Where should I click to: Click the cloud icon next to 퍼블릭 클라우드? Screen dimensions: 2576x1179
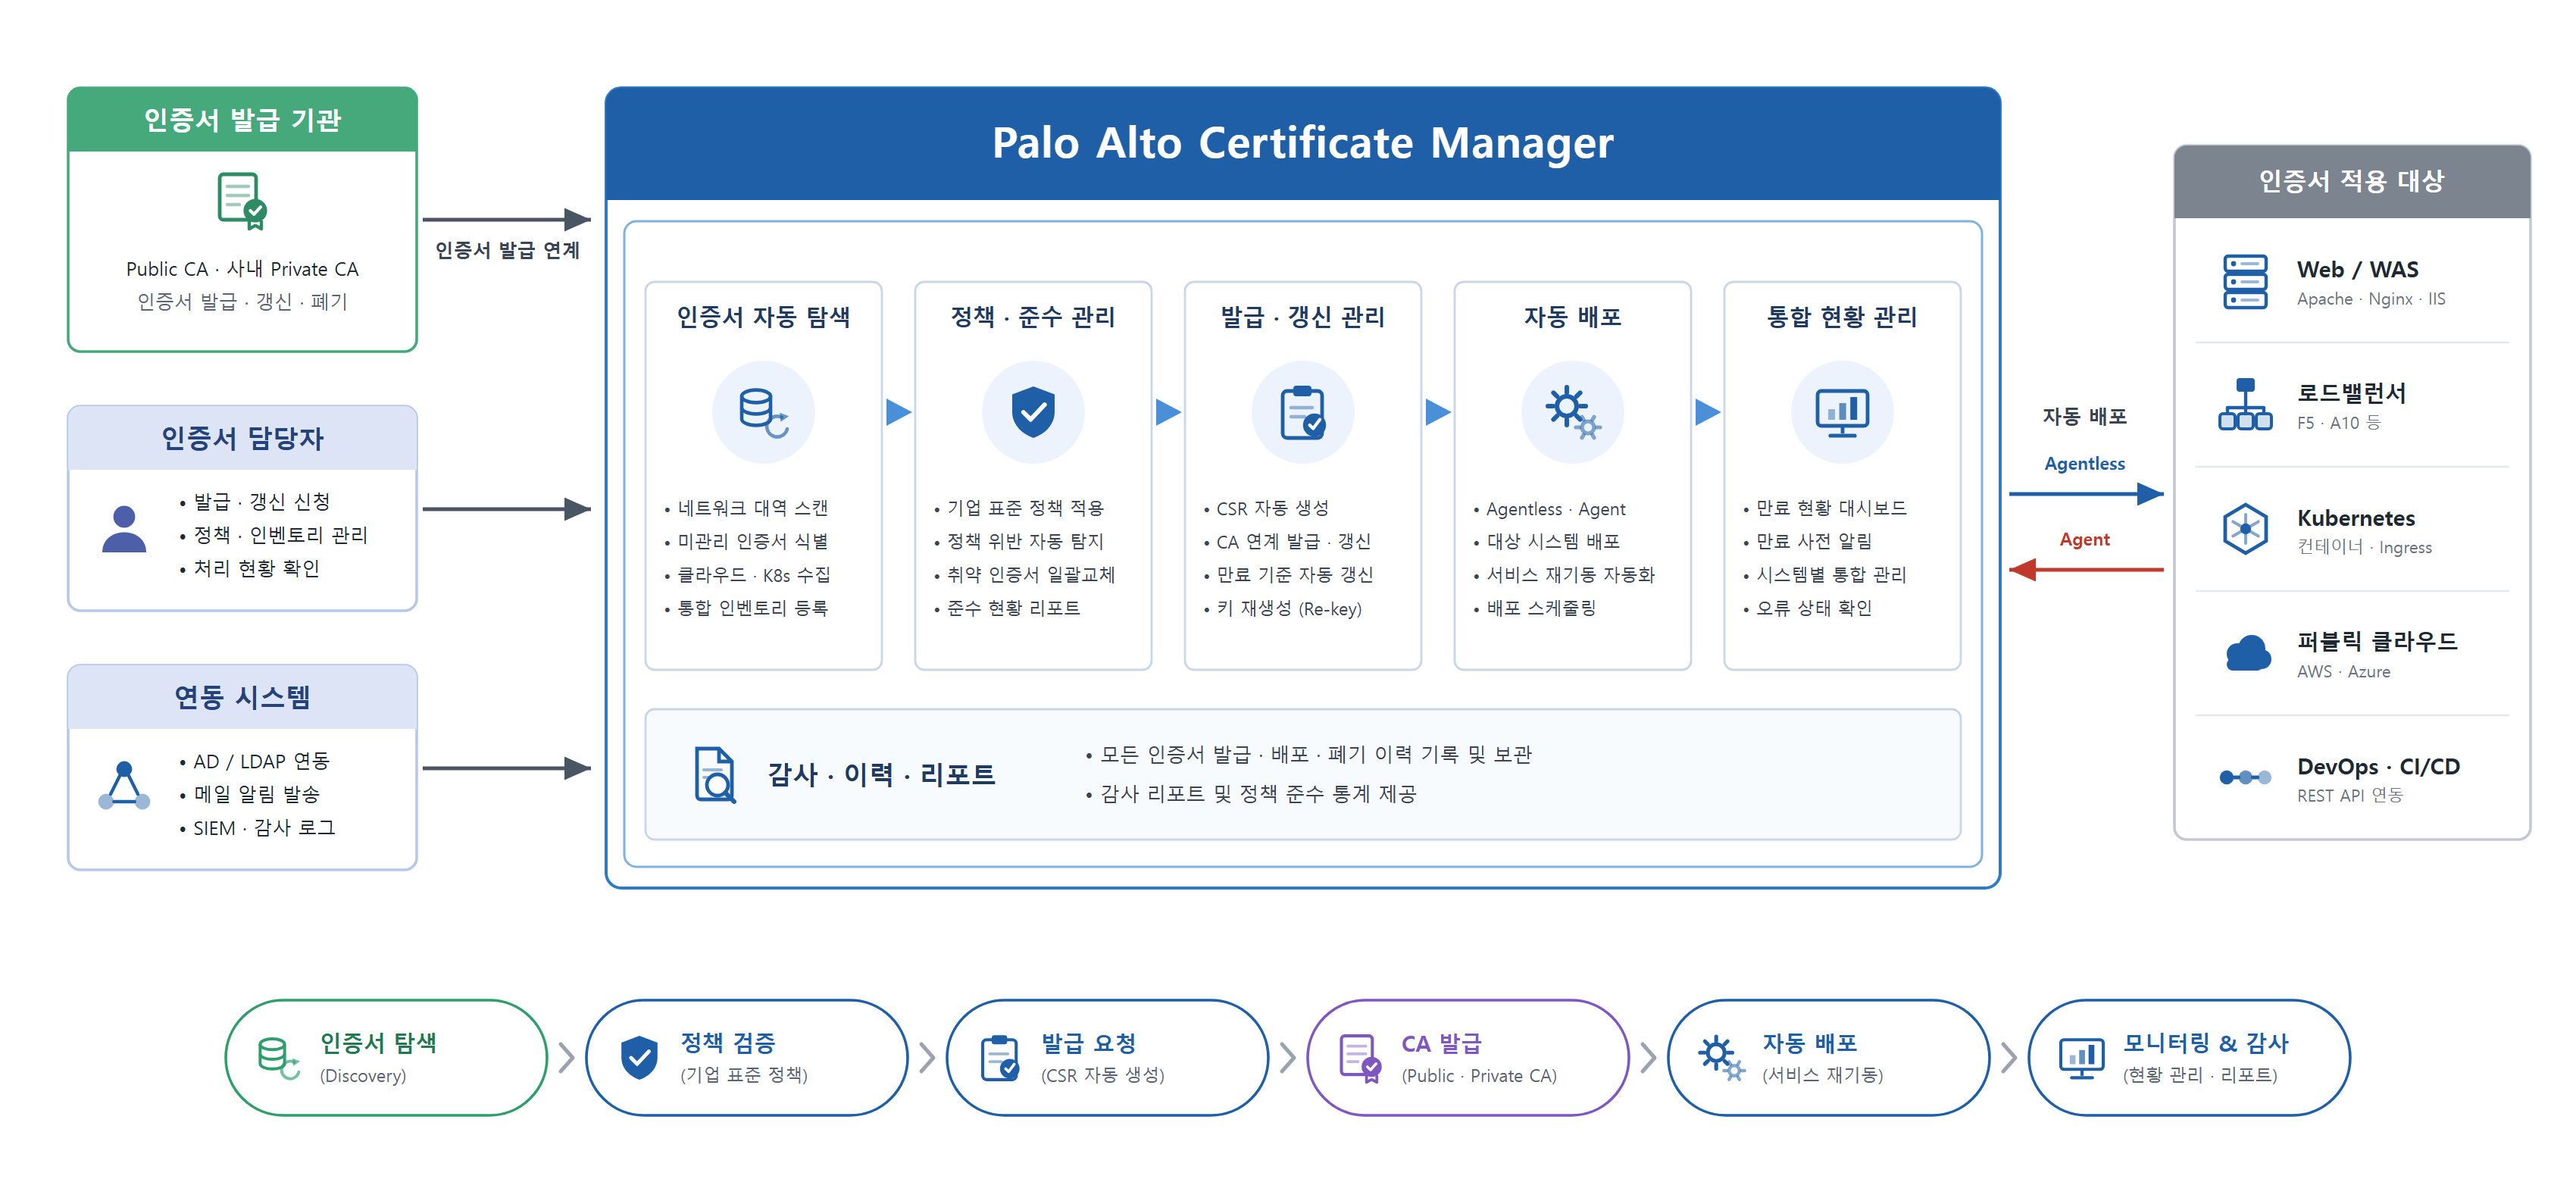pos(2247,653)
